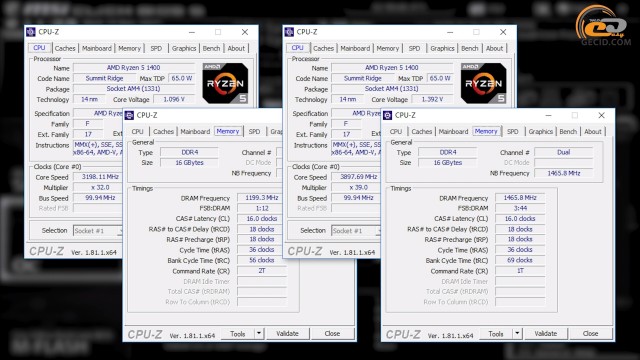
Task: Click Ryzen 5 logo beside 1.392 V voltage
Action: point(484,83)
